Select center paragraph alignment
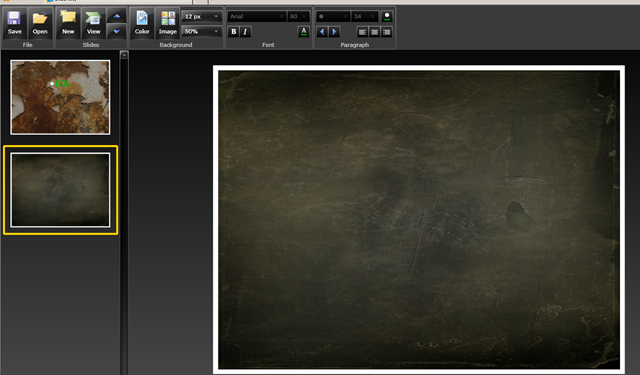This screenshot has height=375, width=640. (x=374, y=32)
